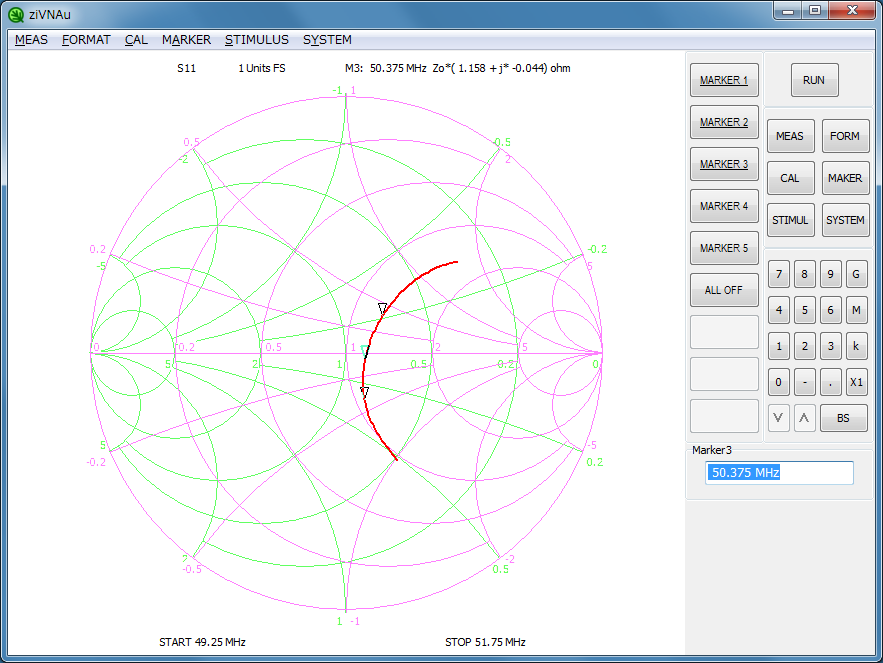Click the STIMUL panel button

[x=790, y=220]
